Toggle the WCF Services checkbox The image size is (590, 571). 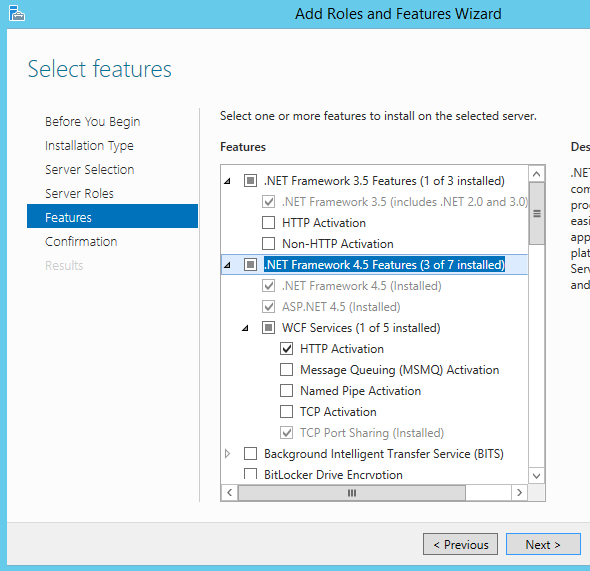click(x=268, y=328)
